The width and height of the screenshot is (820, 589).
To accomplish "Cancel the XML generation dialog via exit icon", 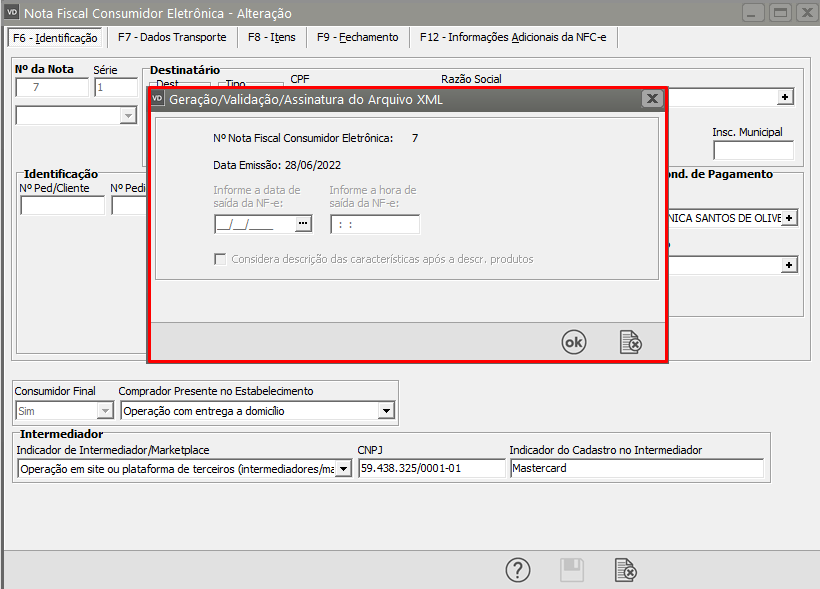I will tap(630, 342).
